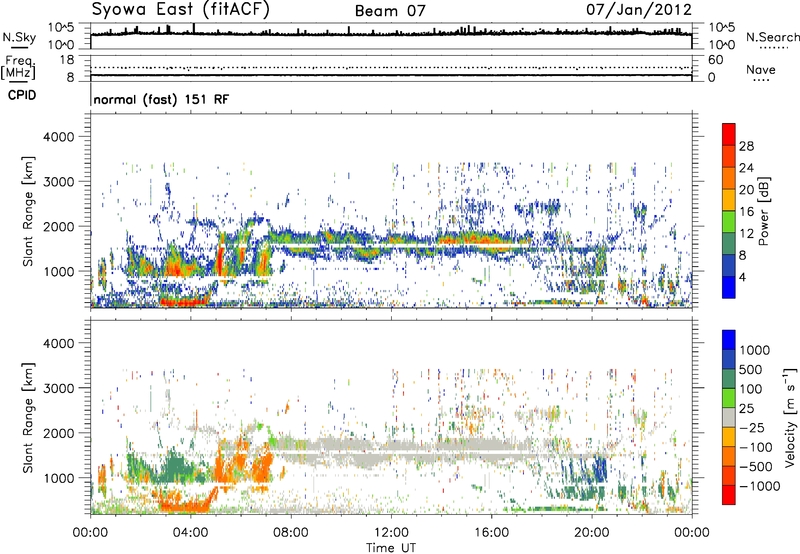Screen dimensions: 800x554
Task: Click 'normal (fast) 151 RF' text
Action: (161, 99)
